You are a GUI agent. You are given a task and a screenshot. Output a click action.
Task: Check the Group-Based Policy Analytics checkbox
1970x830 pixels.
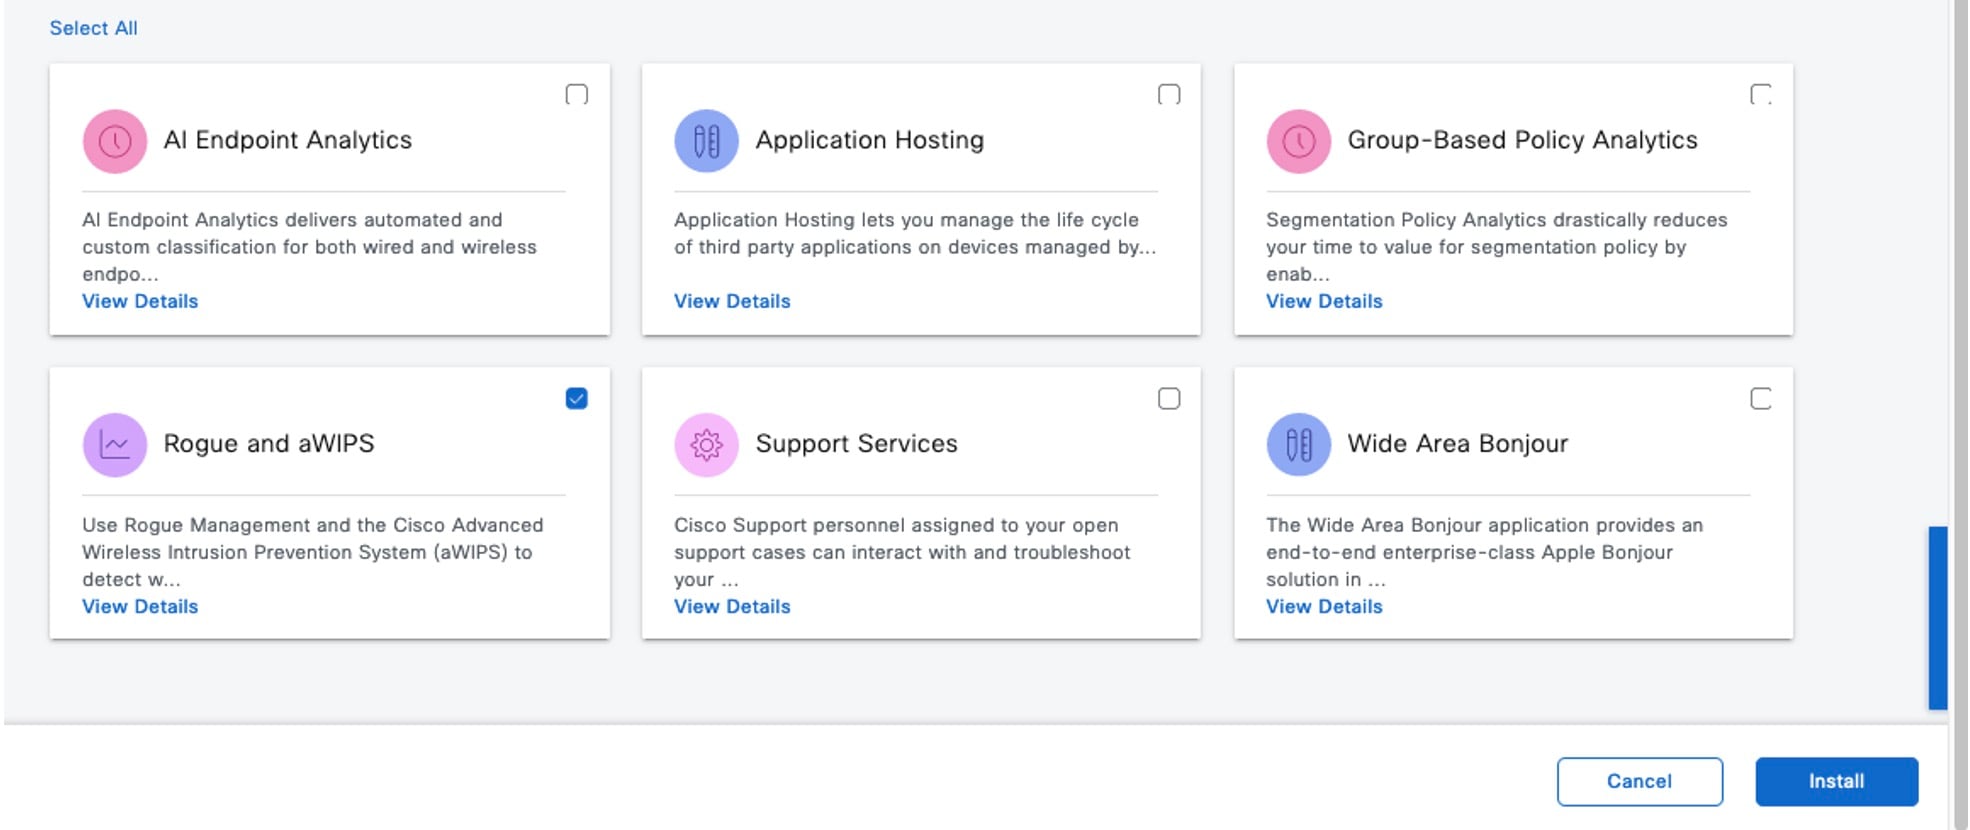(x=1760, y=95)
